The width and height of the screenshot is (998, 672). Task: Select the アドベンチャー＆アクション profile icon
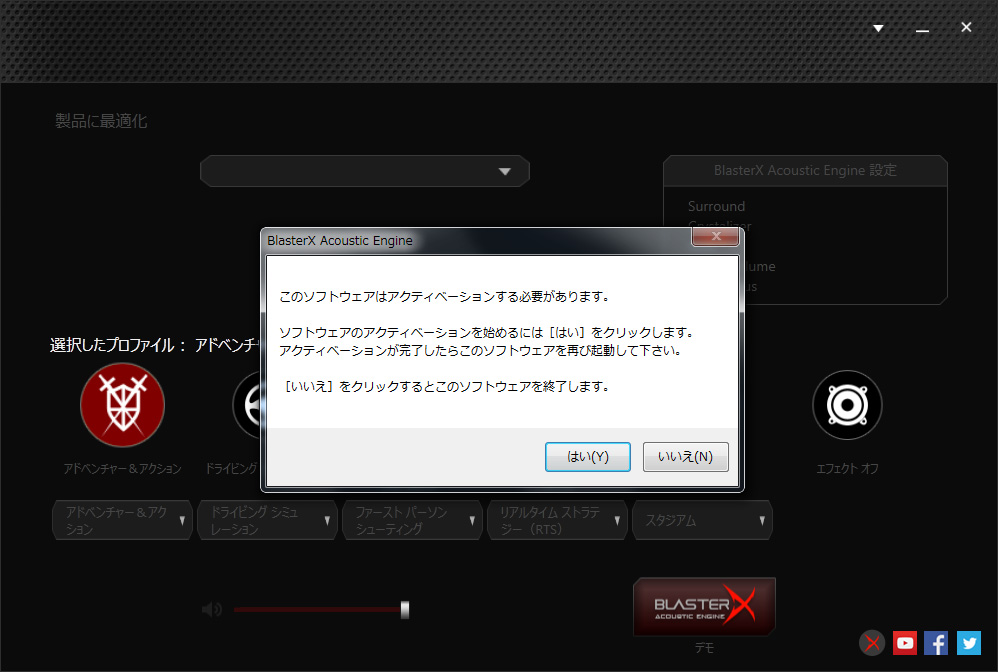click(x=122, y=405)
